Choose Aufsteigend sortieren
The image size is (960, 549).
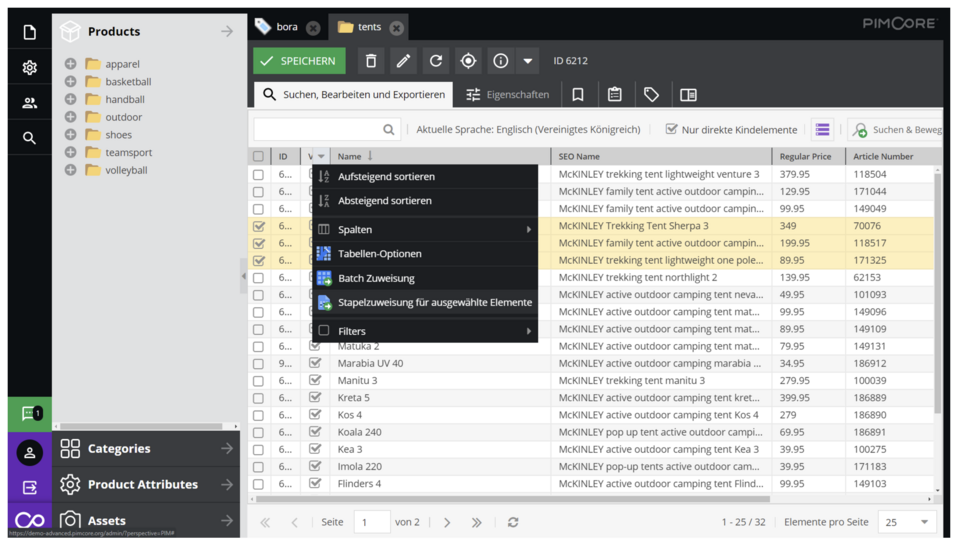click(x=425, y=176)
